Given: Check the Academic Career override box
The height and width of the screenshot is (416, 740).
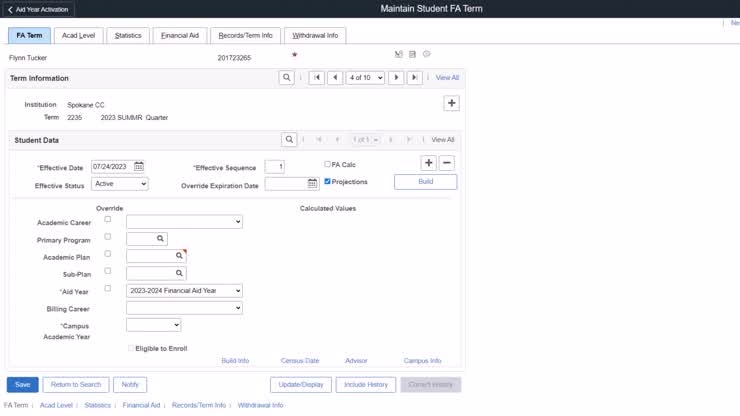Looking at the screenshot, I should click(108, 219).
